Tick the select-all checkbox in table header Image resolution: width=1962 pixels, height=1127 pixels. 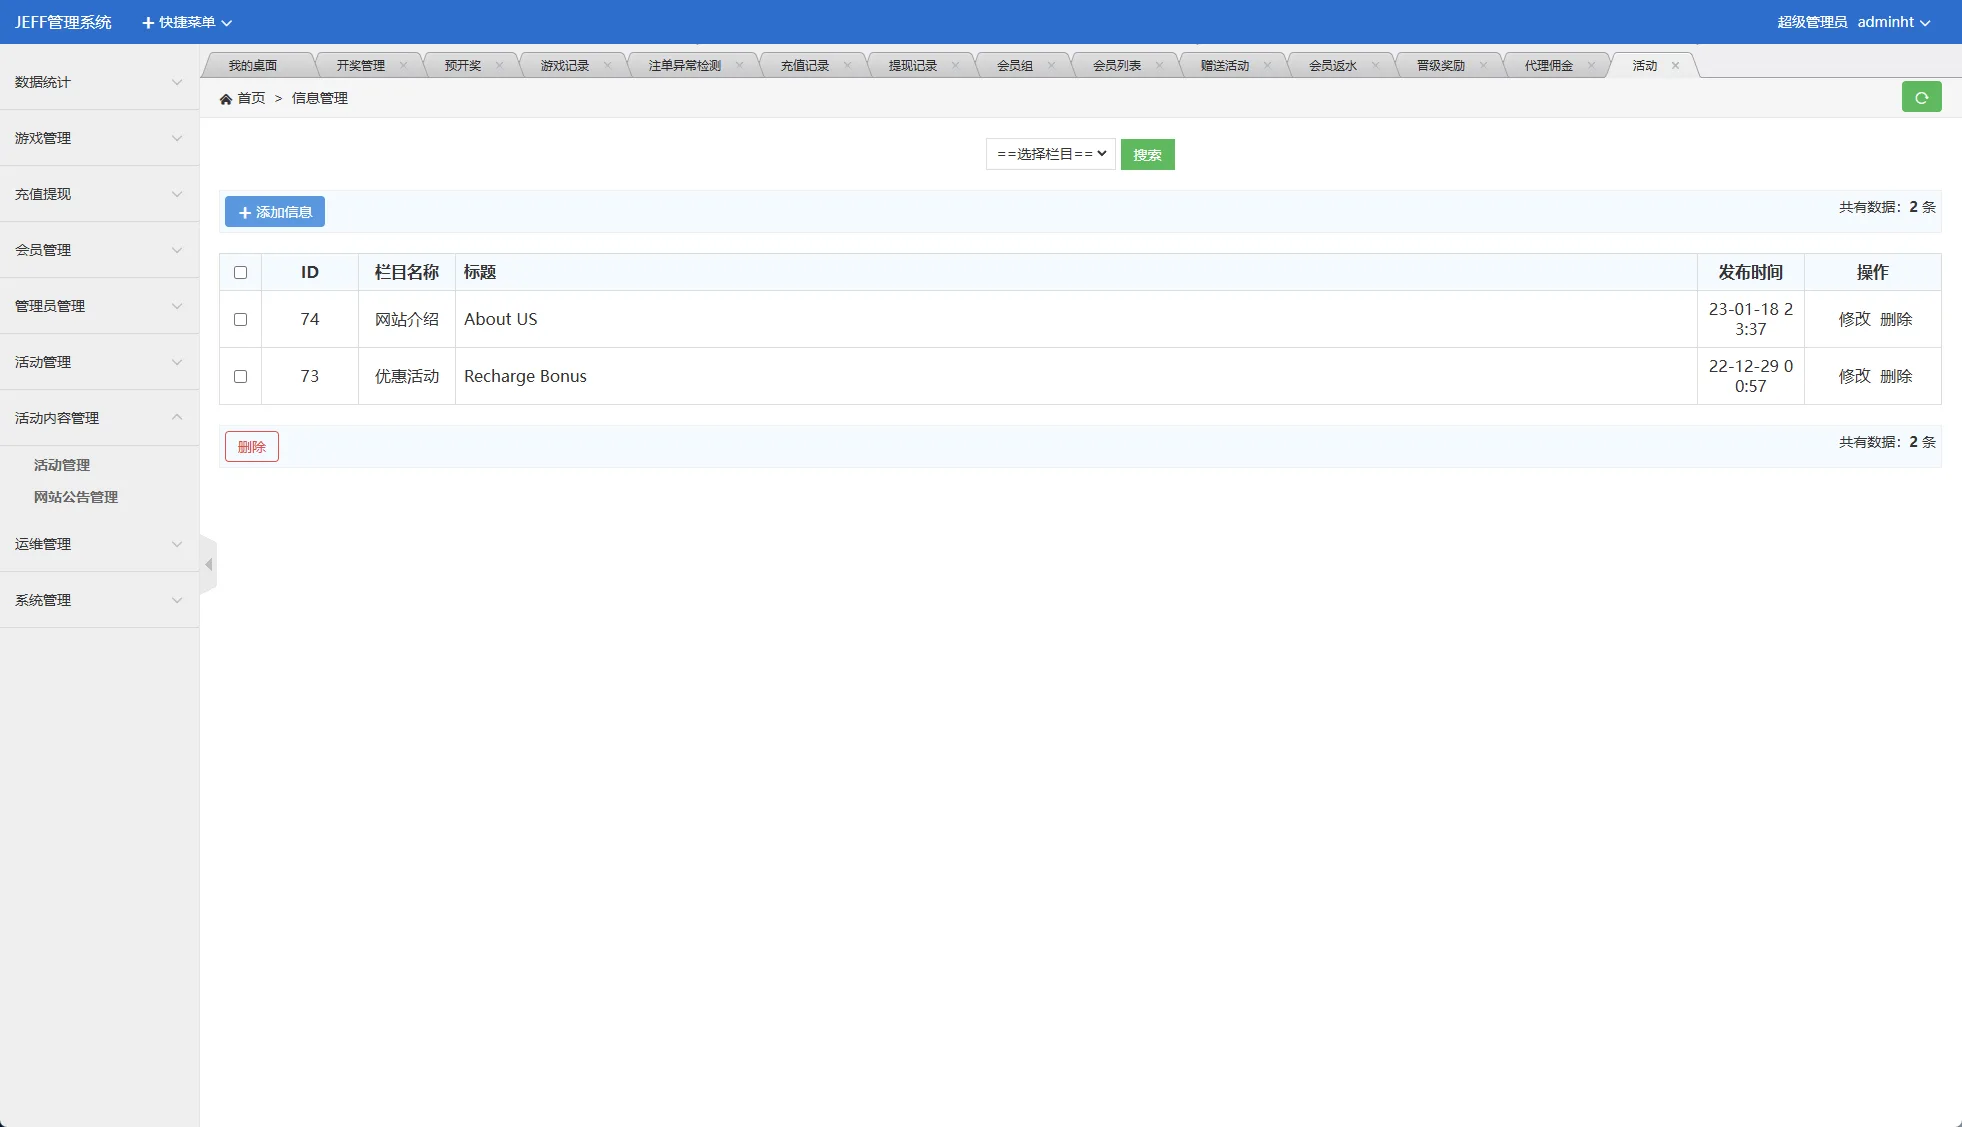[x=240, y=273]
